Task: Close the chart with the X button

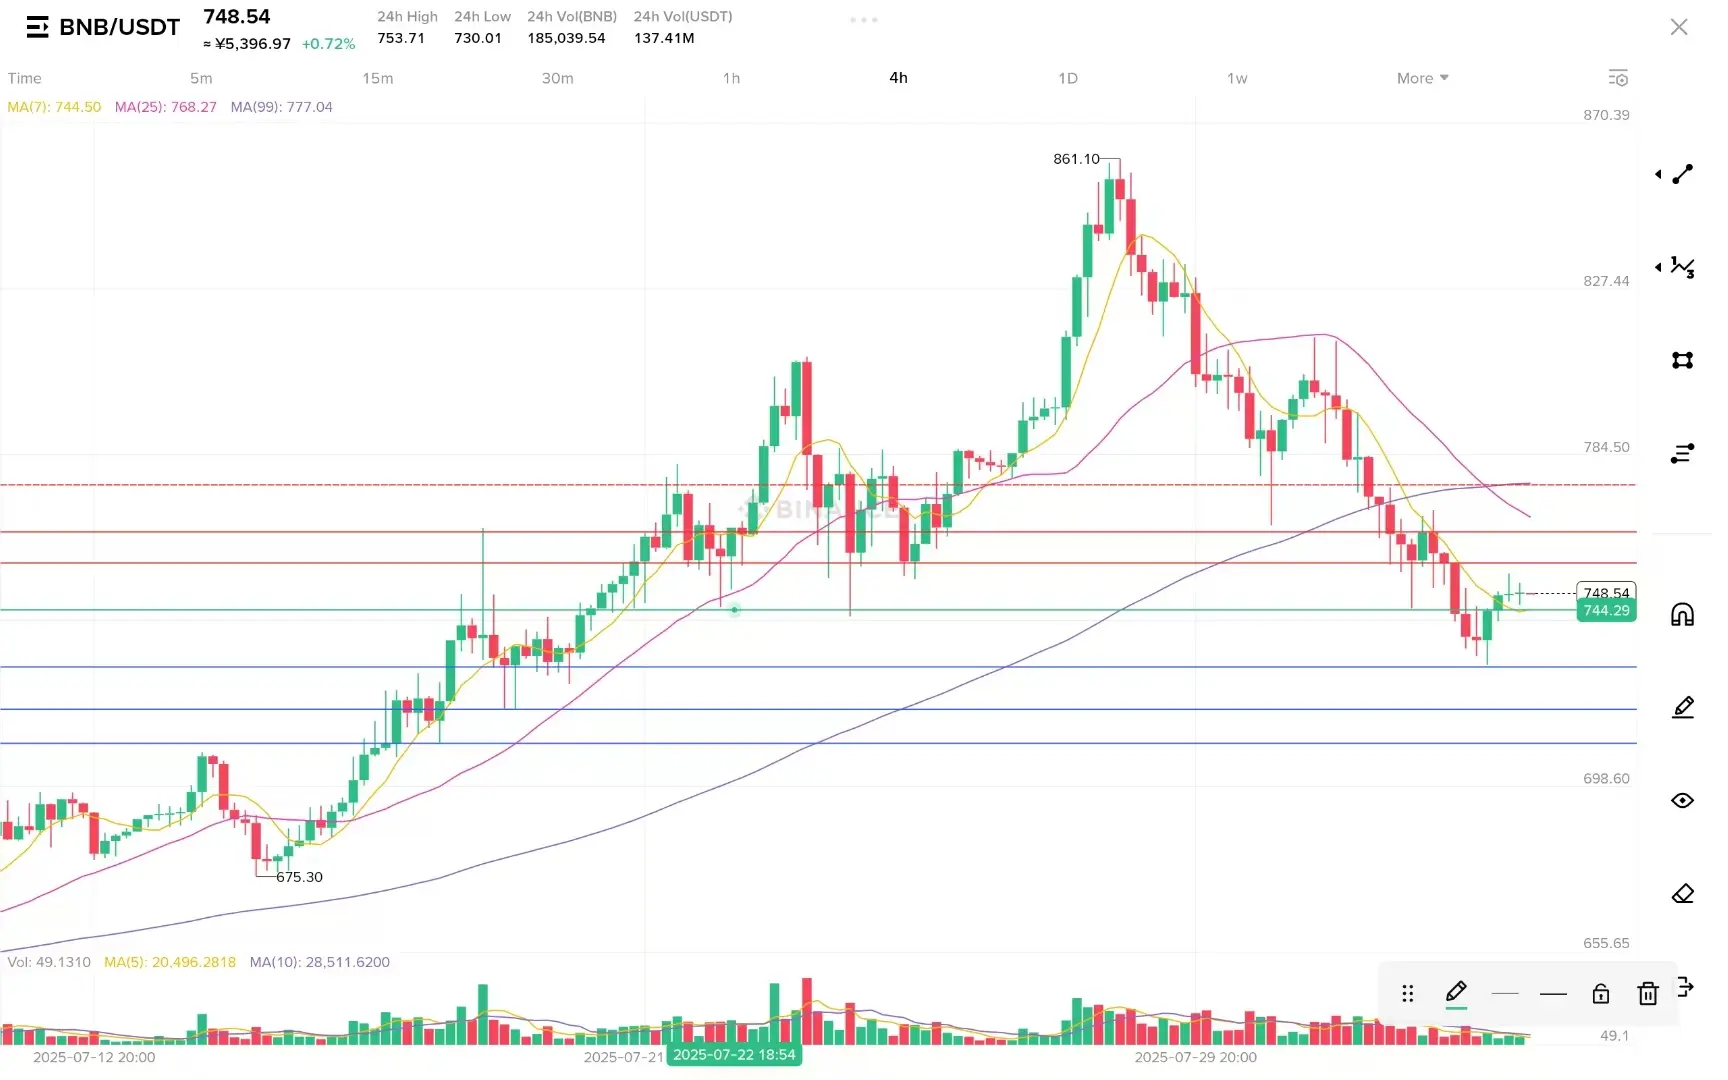Action: point(1679,27)
